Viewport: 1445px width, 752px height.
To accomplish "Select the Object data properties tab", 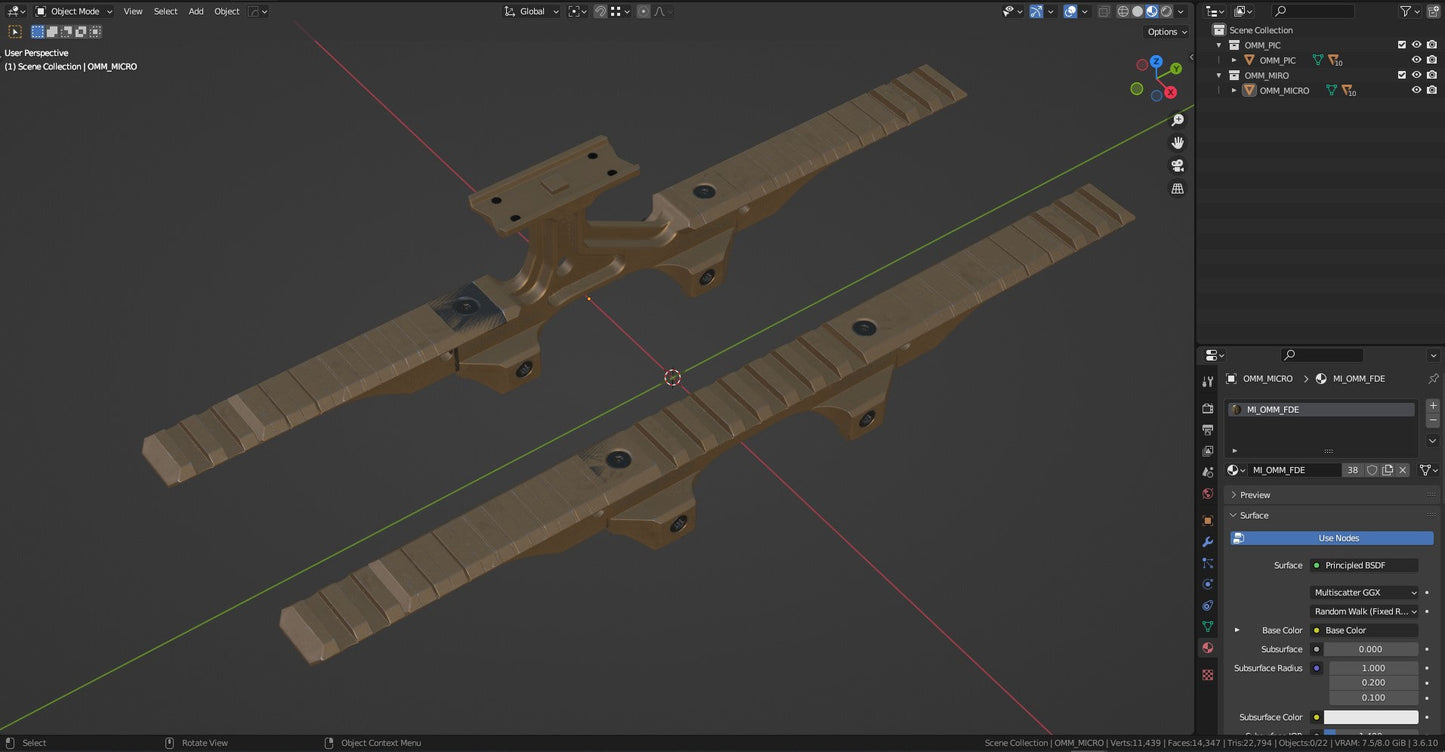I will click(x=1207, y=626).
